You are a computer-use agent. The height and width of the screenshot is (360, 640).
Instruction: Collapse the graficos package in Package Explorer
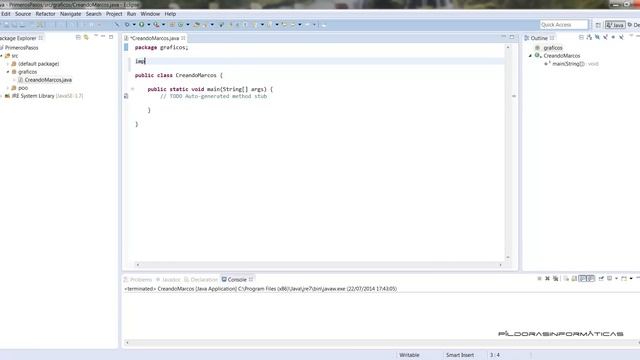coord(7,72)
